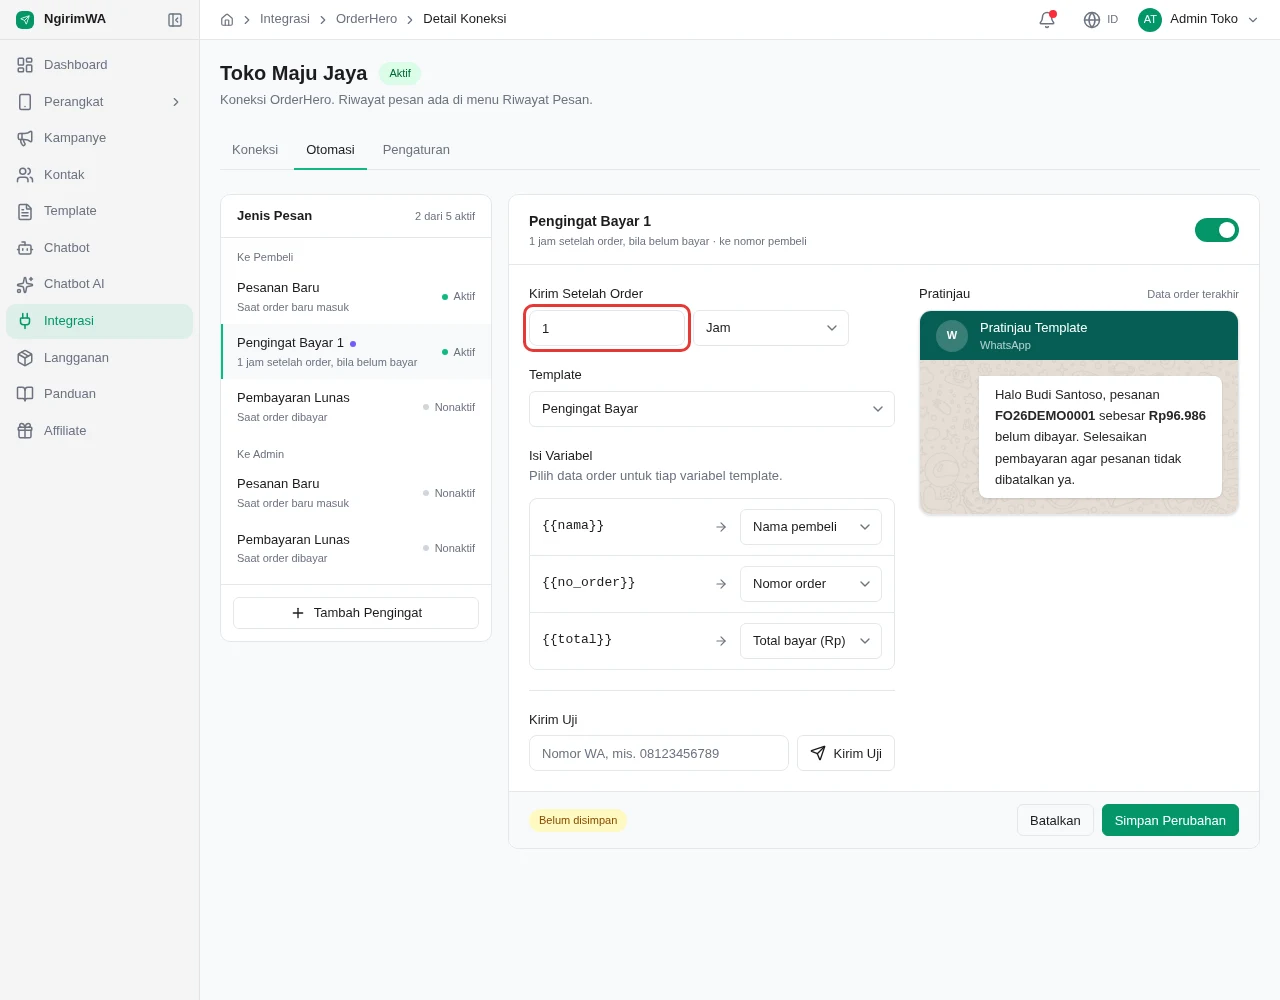Click Tambah Pengingat button
This screenshot has width=1280, height=1000.
pyautogui.click(x=356, y=613)
